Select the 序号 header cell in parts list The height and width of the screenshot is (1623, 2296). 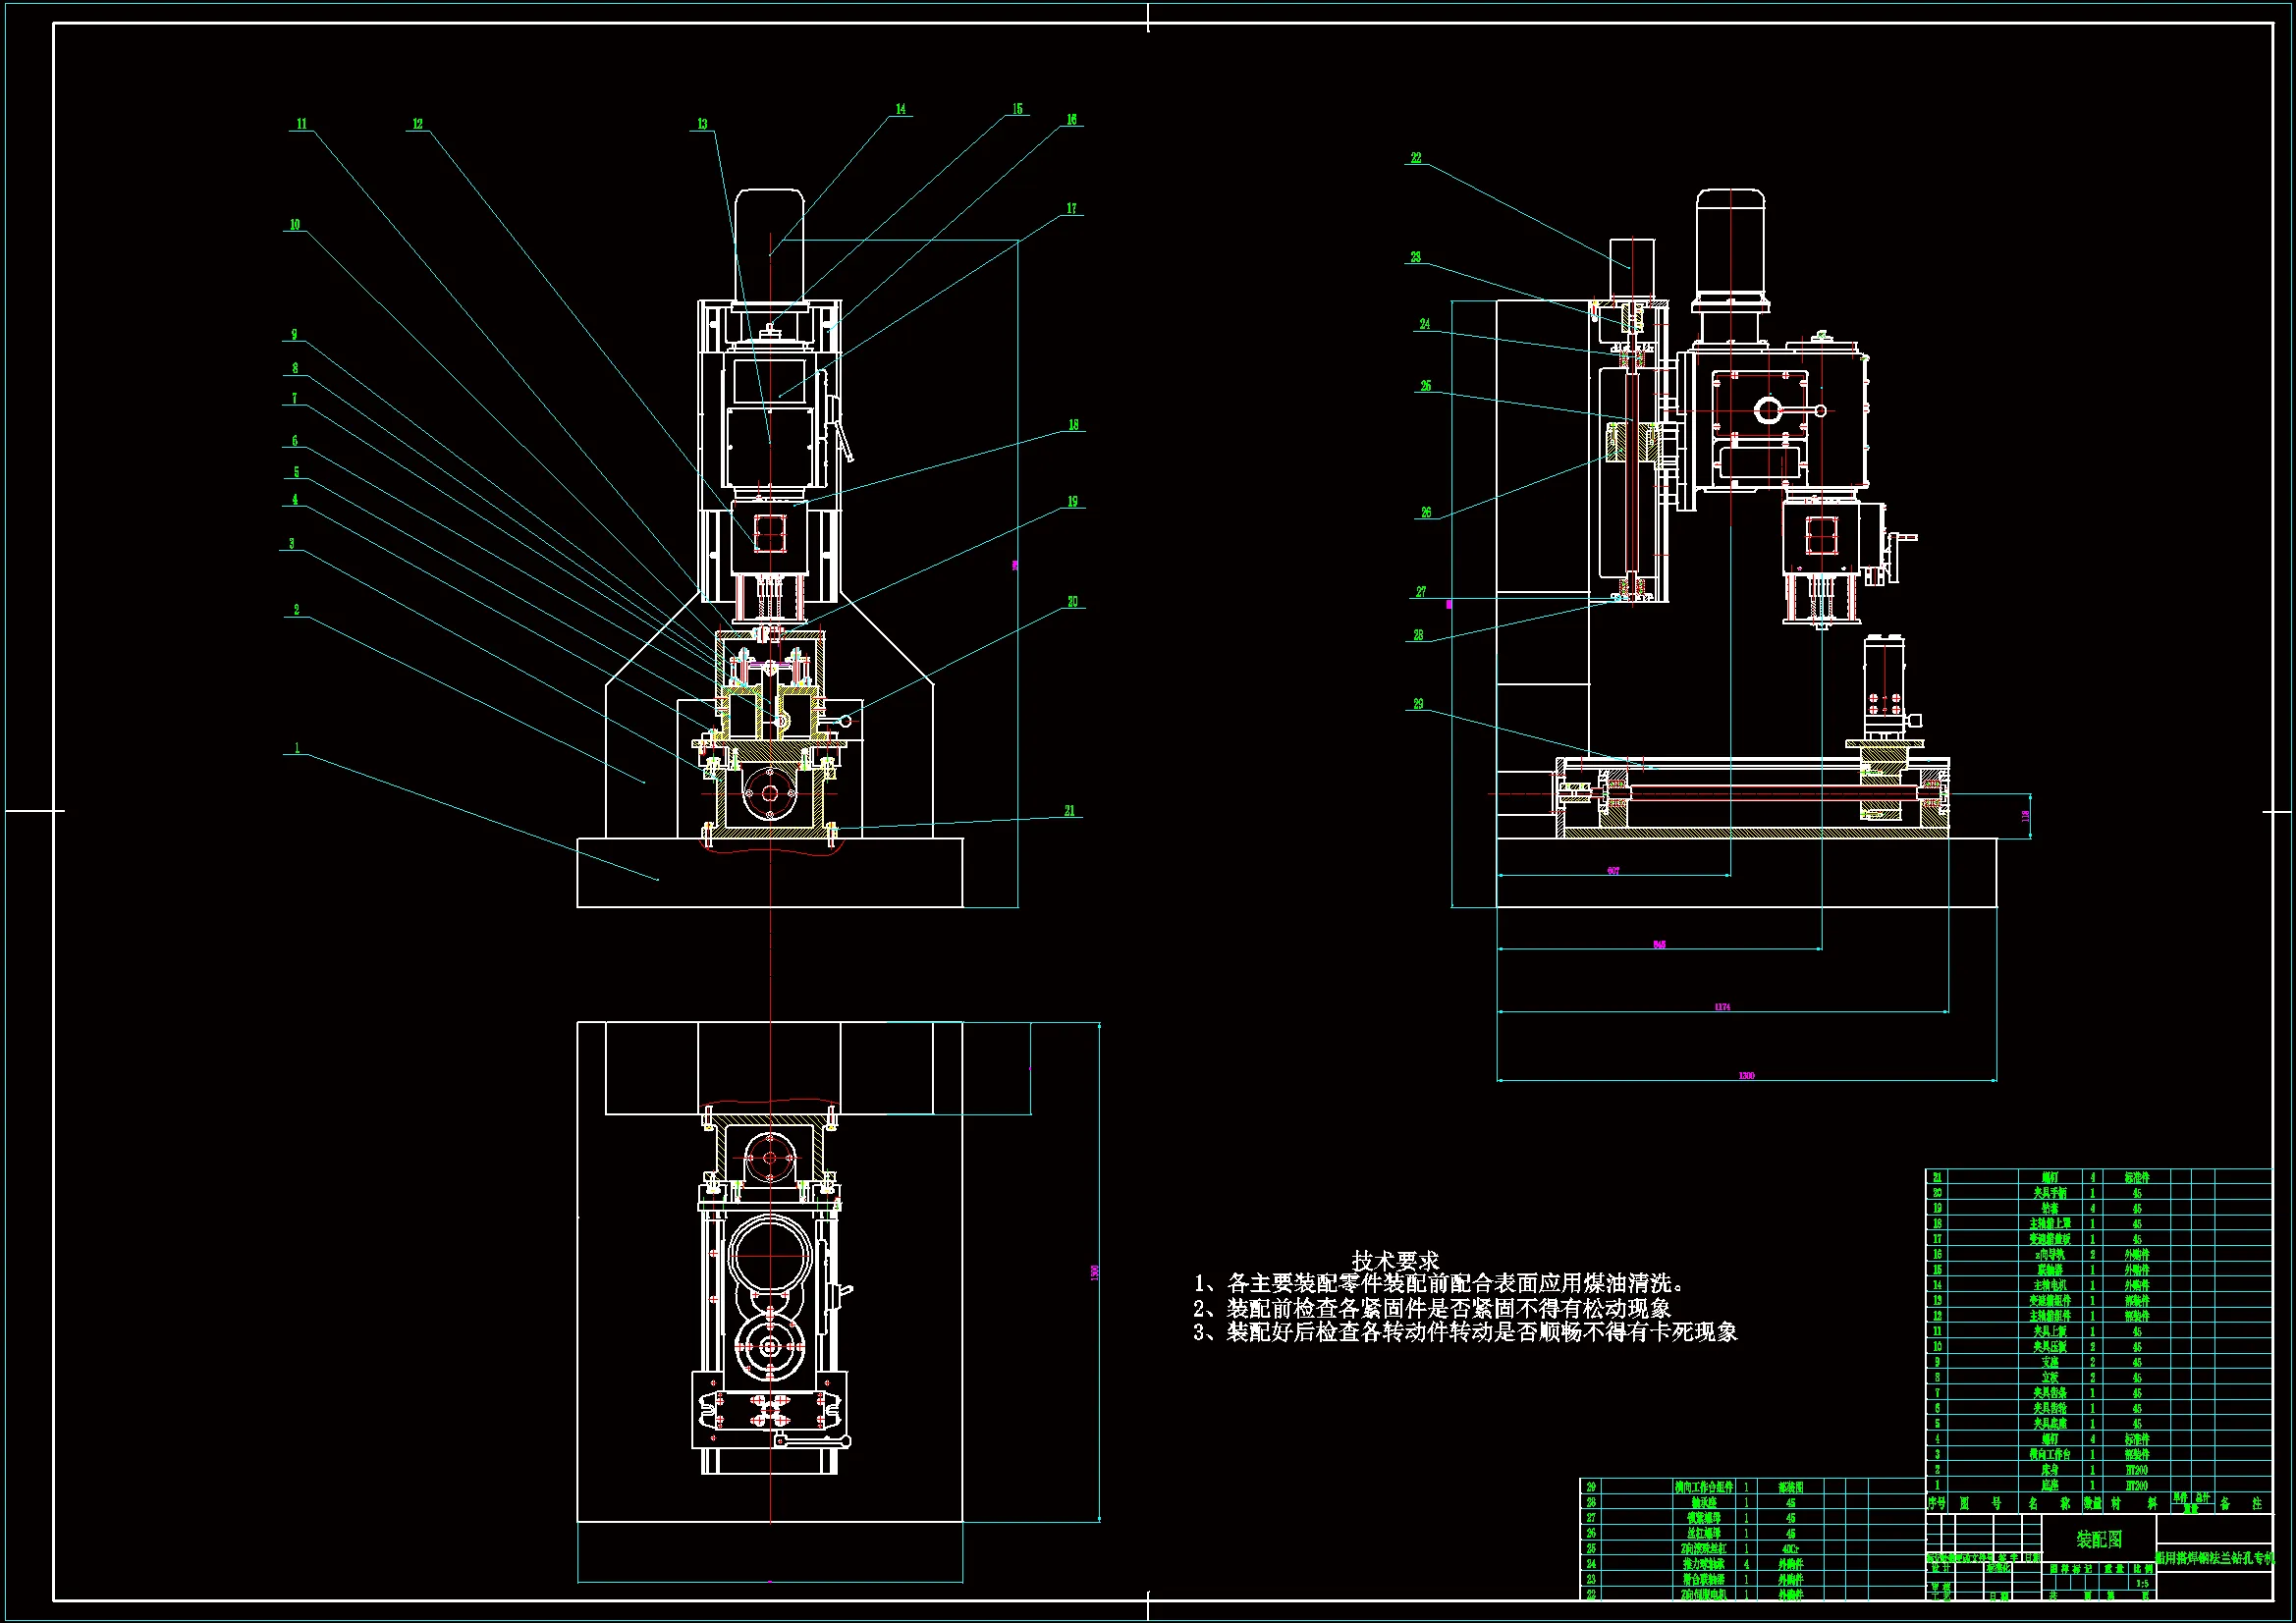[x=1937, y=1503]
